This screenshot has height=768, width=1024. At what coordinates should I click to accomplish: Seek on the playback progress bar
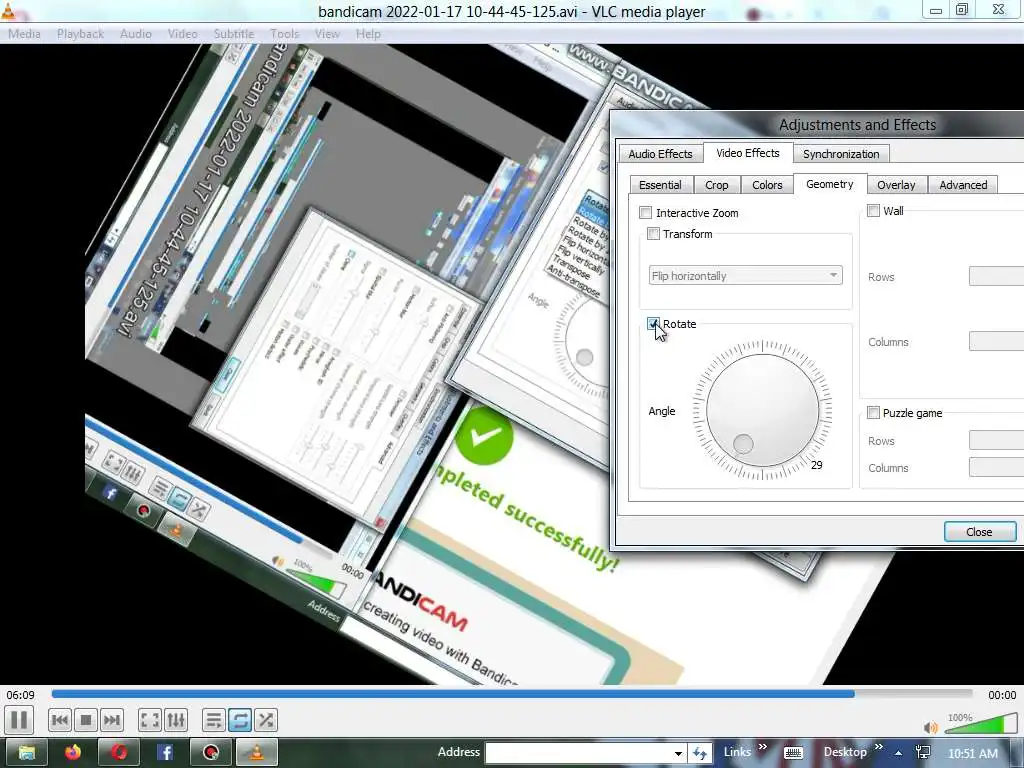coord(512,694)
